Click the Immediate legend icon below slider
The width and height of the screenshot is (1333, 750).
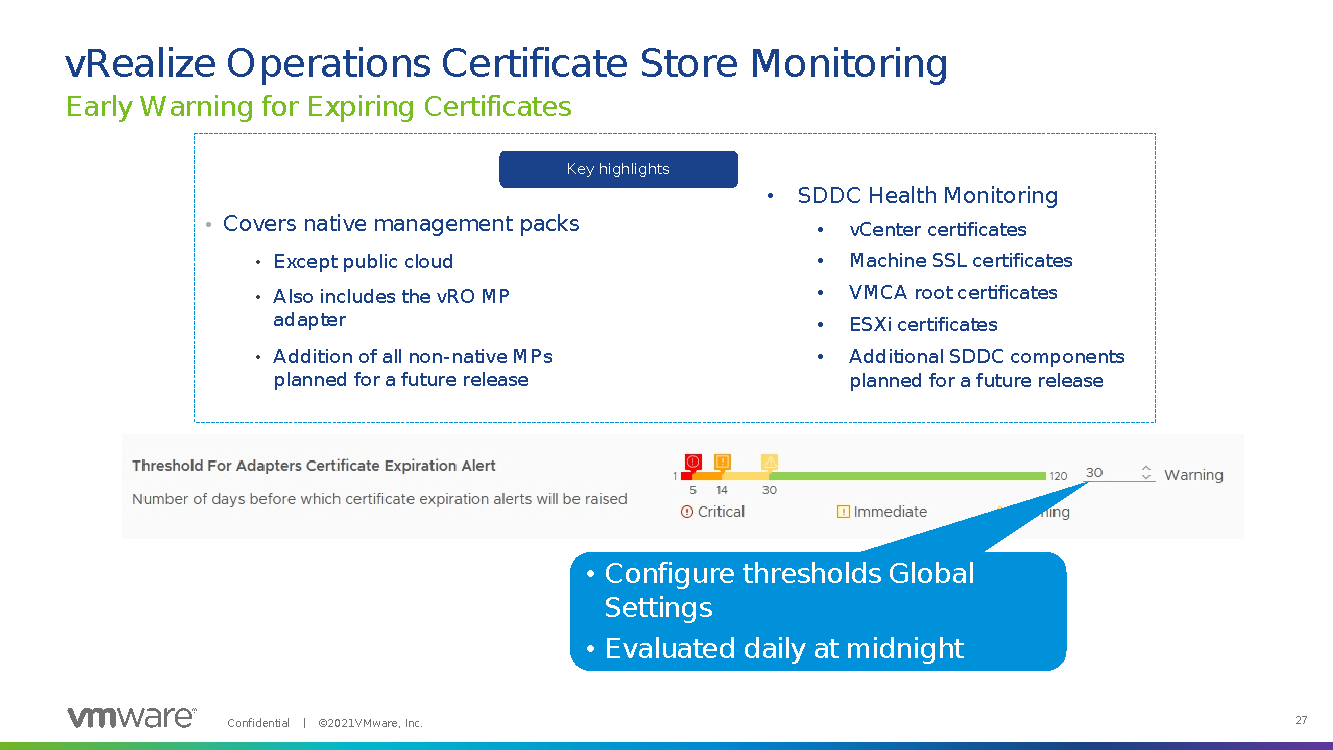pos(843,512)
